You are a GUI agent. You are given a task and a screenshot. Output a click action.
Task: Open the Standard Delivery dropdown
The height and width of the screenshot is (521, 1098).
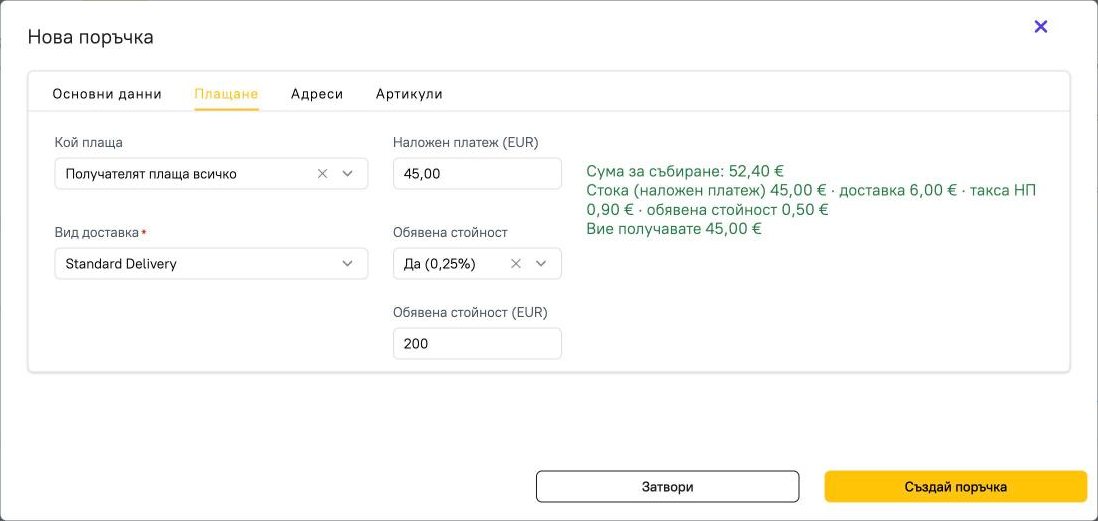click(211, 263)
